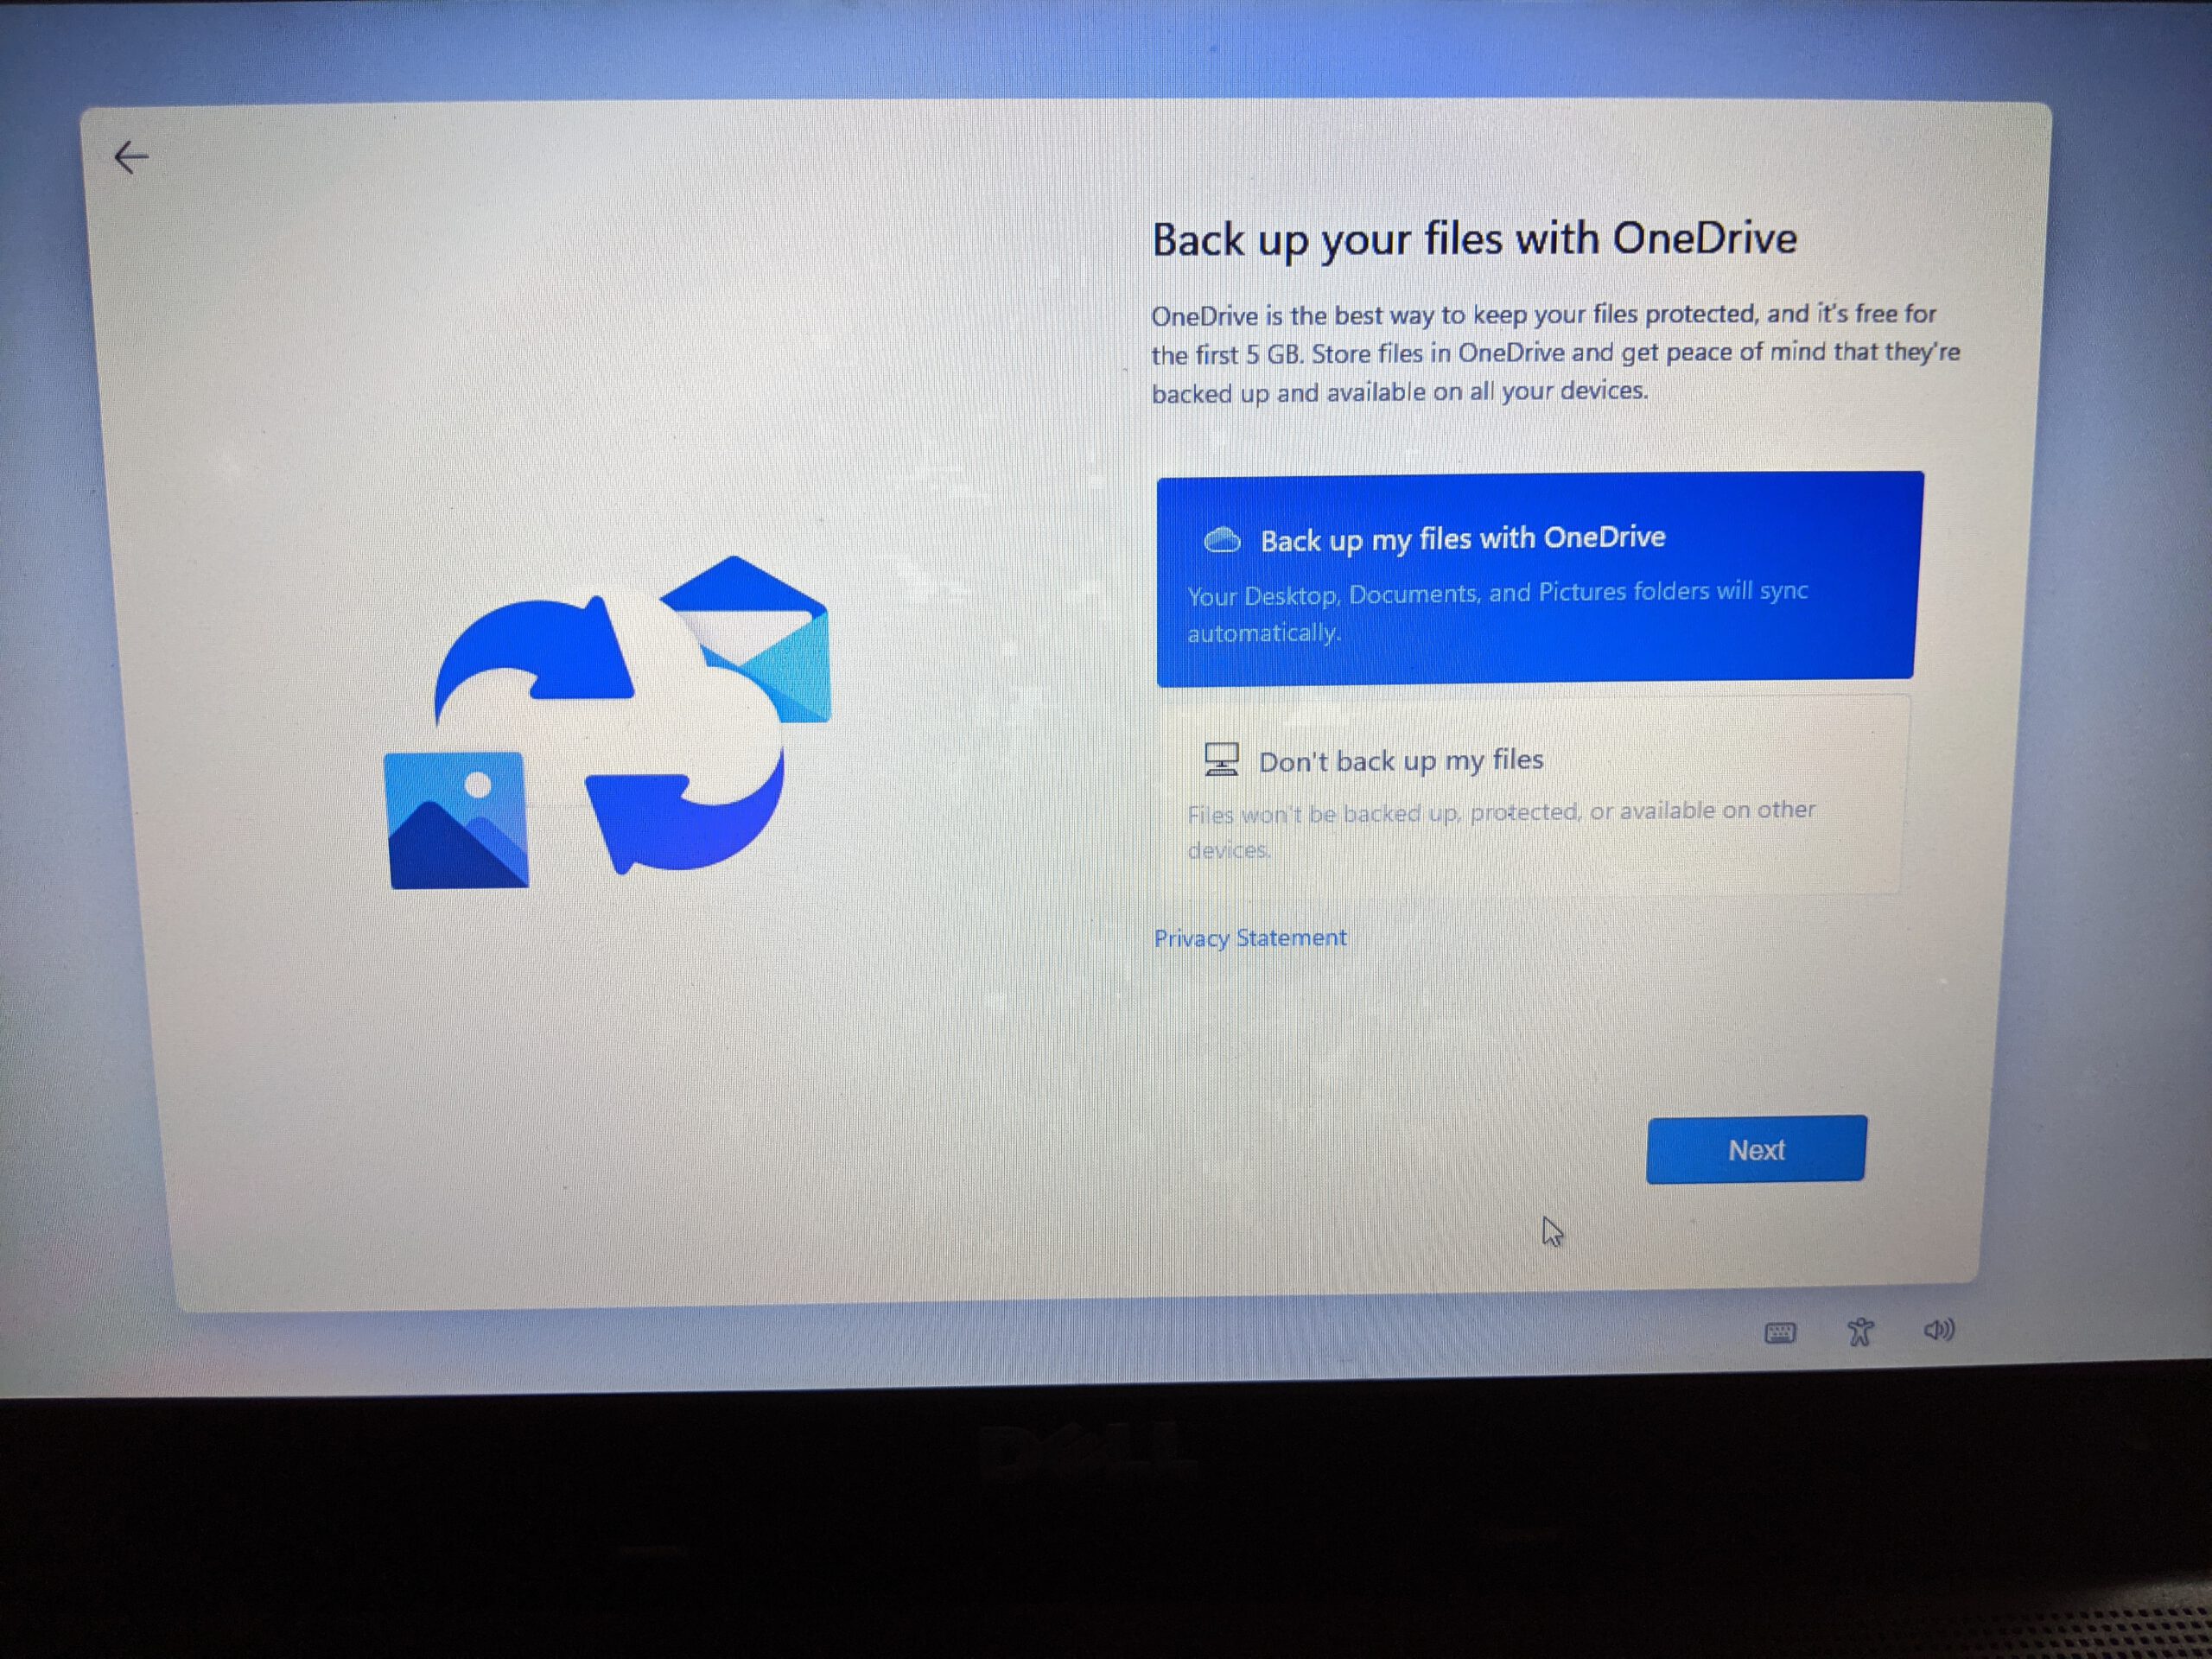Click the computer monitor icon
The image size is (2212, 1659).
click(x=1221, y=759)
